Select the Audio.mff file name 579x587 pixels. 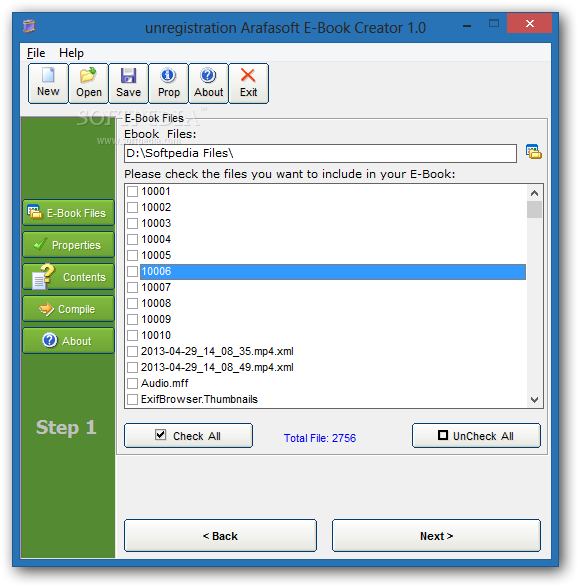pyautogui.click(x=165, y=383)
